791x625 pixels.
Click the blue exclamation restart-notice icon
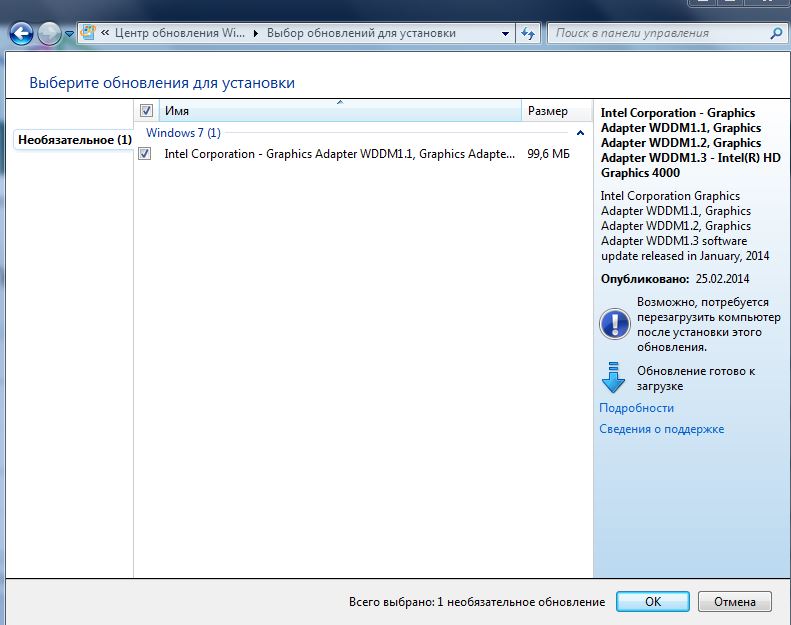pyautogui.click(x=614, y=324)
